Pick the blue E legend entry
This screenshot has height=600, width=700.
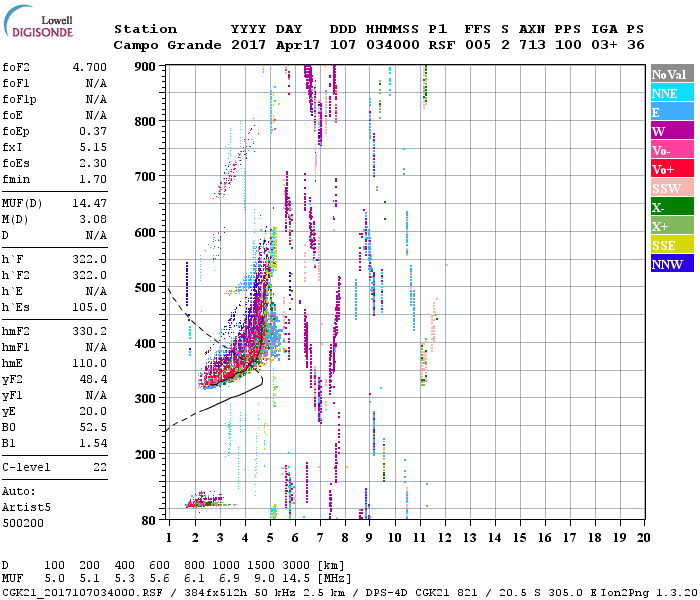coord(671,112)
